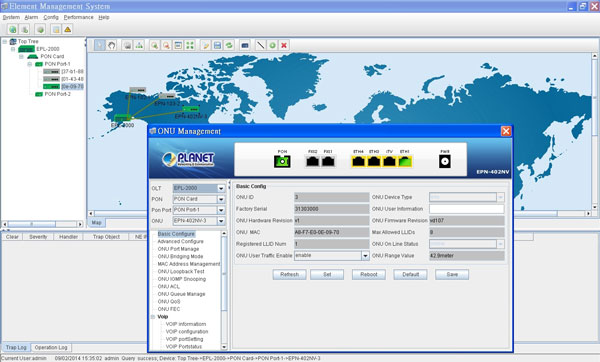Click the FXS1 port on device panel
600x362 pixels.
(x=328, y=161)
